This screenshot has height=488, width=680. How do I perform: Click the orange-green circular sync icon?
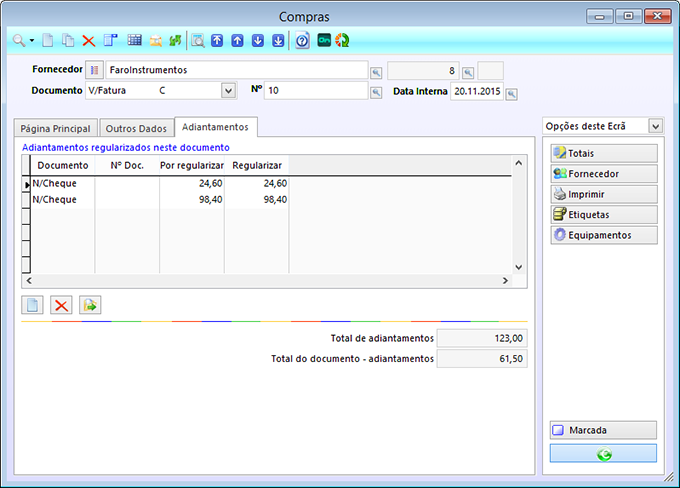coord(342,41)
